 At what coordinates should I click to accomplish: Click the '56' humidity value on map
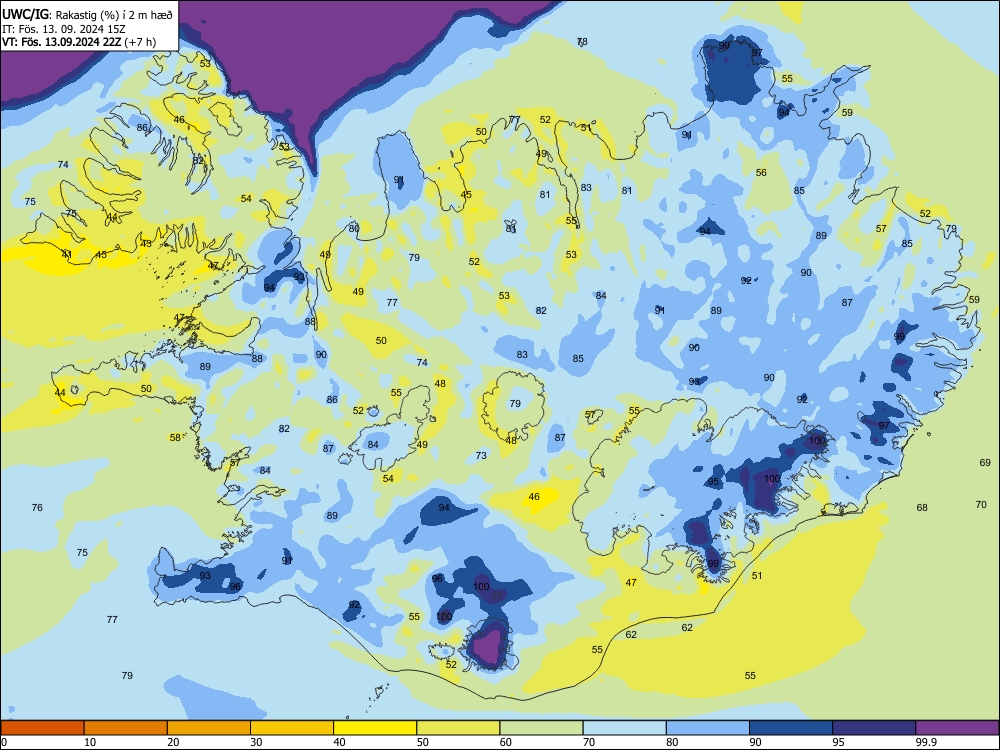(x=761, y=173)
